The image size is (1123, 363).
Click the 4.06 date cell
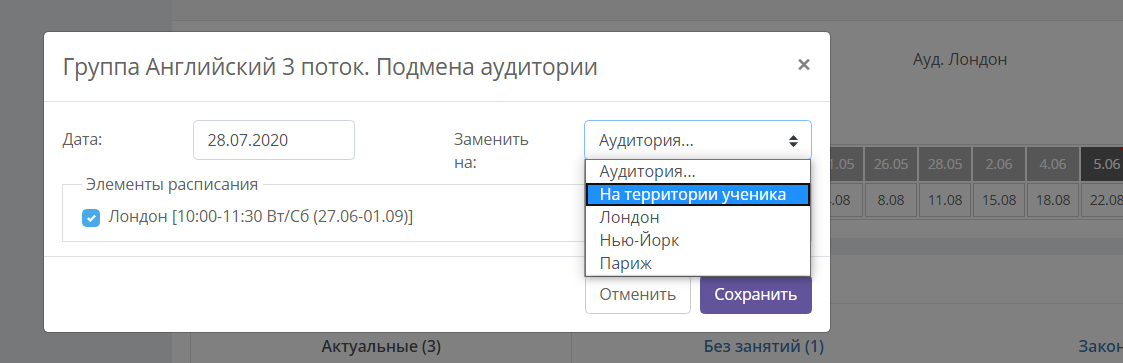click(x=1053, y=164)
